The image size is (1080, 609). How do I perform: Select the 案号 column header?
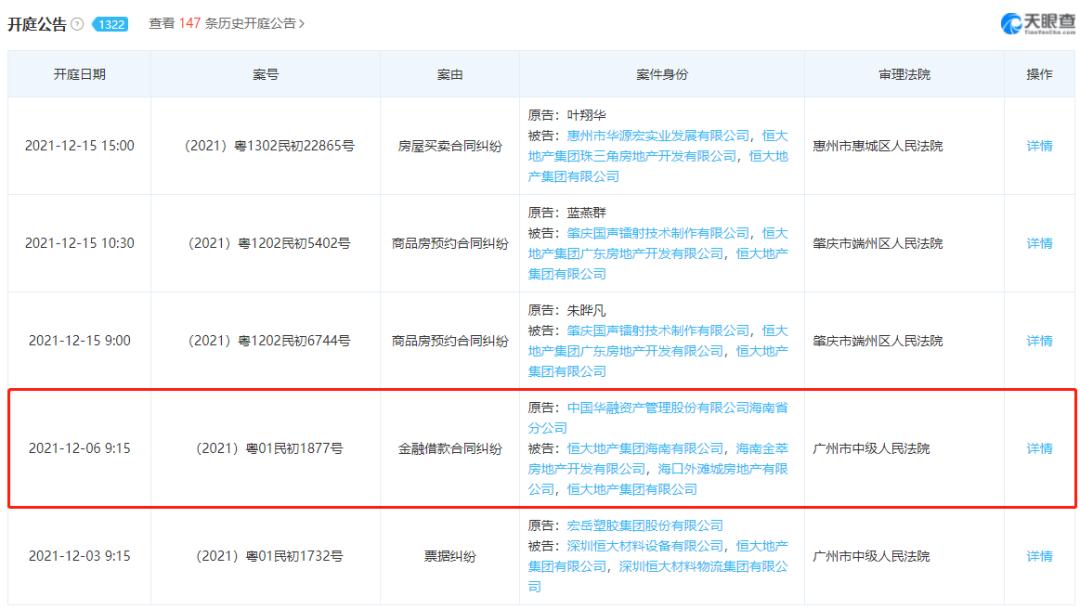(265, 74)
